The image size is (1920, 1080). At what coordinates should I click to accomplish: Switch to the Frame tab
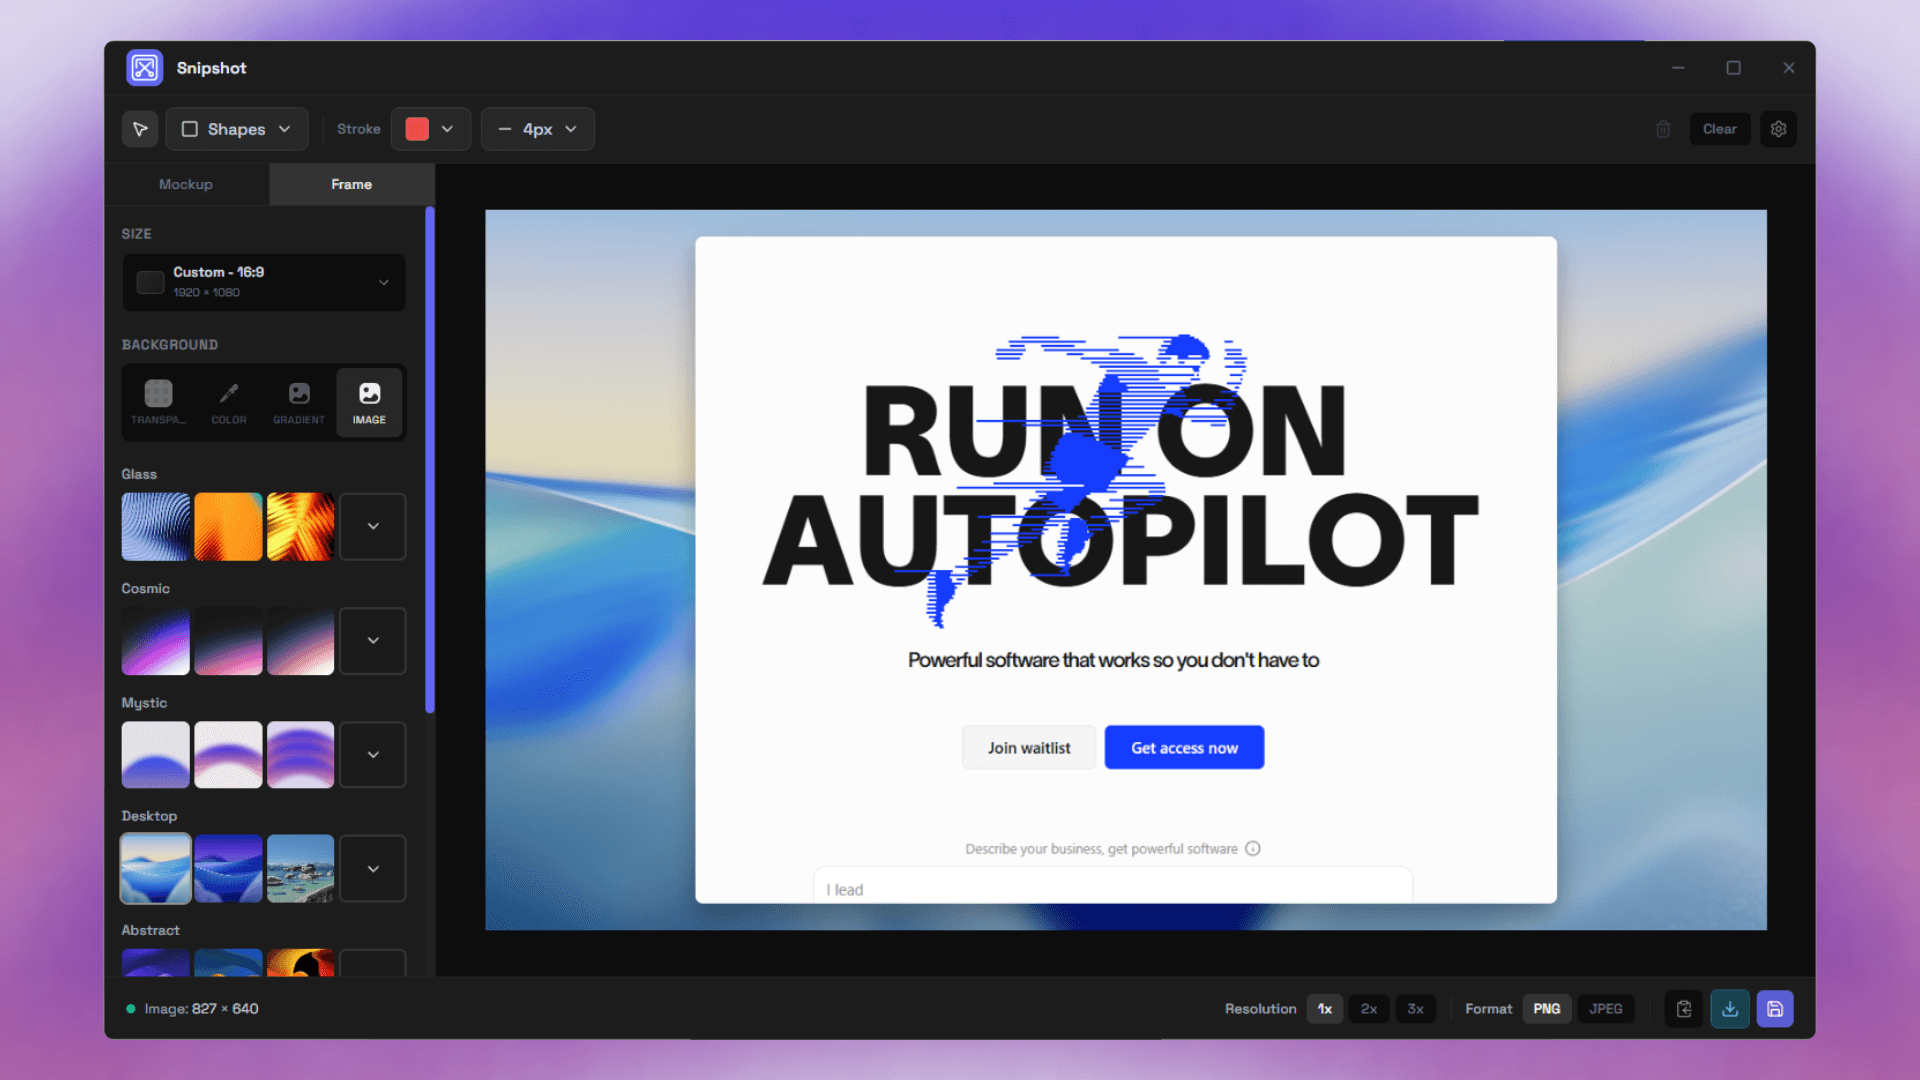point(352,184)
